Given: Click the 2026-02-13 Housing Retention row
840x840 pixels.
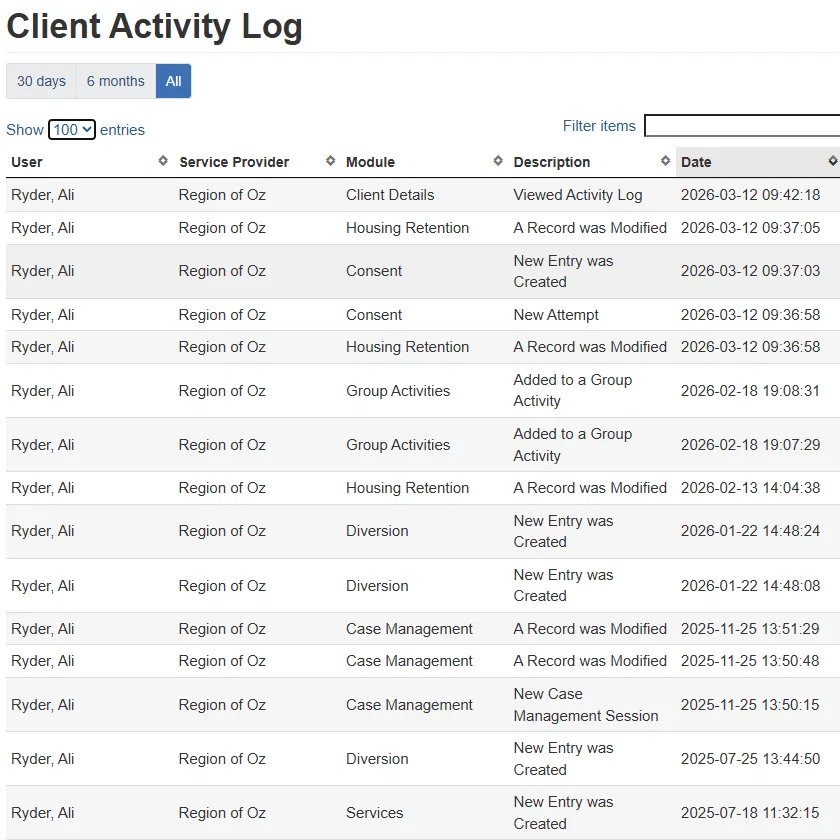Looking at the screenshot, I should 407,488.
